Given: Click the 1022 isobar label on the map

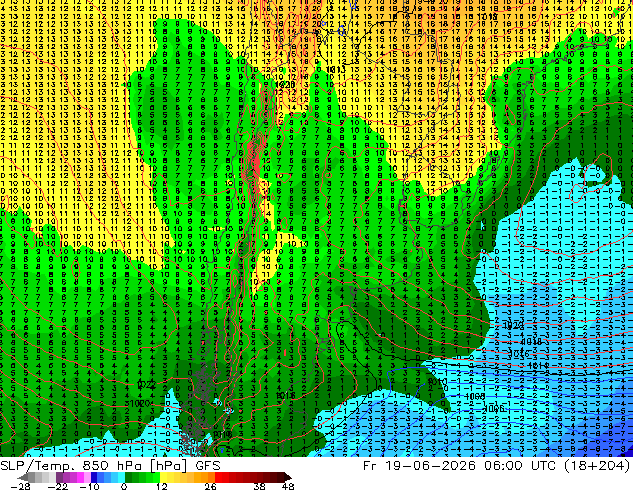Looking at the screenshot, I should [x=146, y=384].
